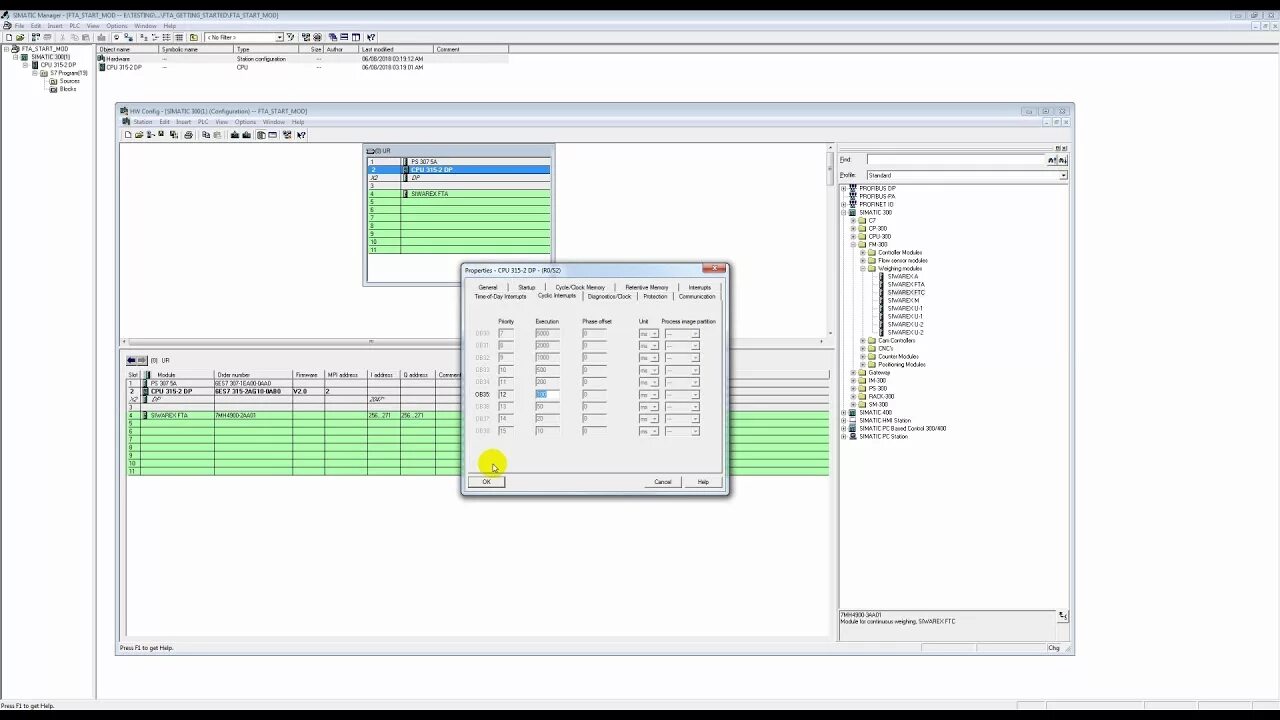This screenshot has height=720, width=1280.
Task: Click Download to Module icon in HW Config
Action: click(x=235, y=135)
